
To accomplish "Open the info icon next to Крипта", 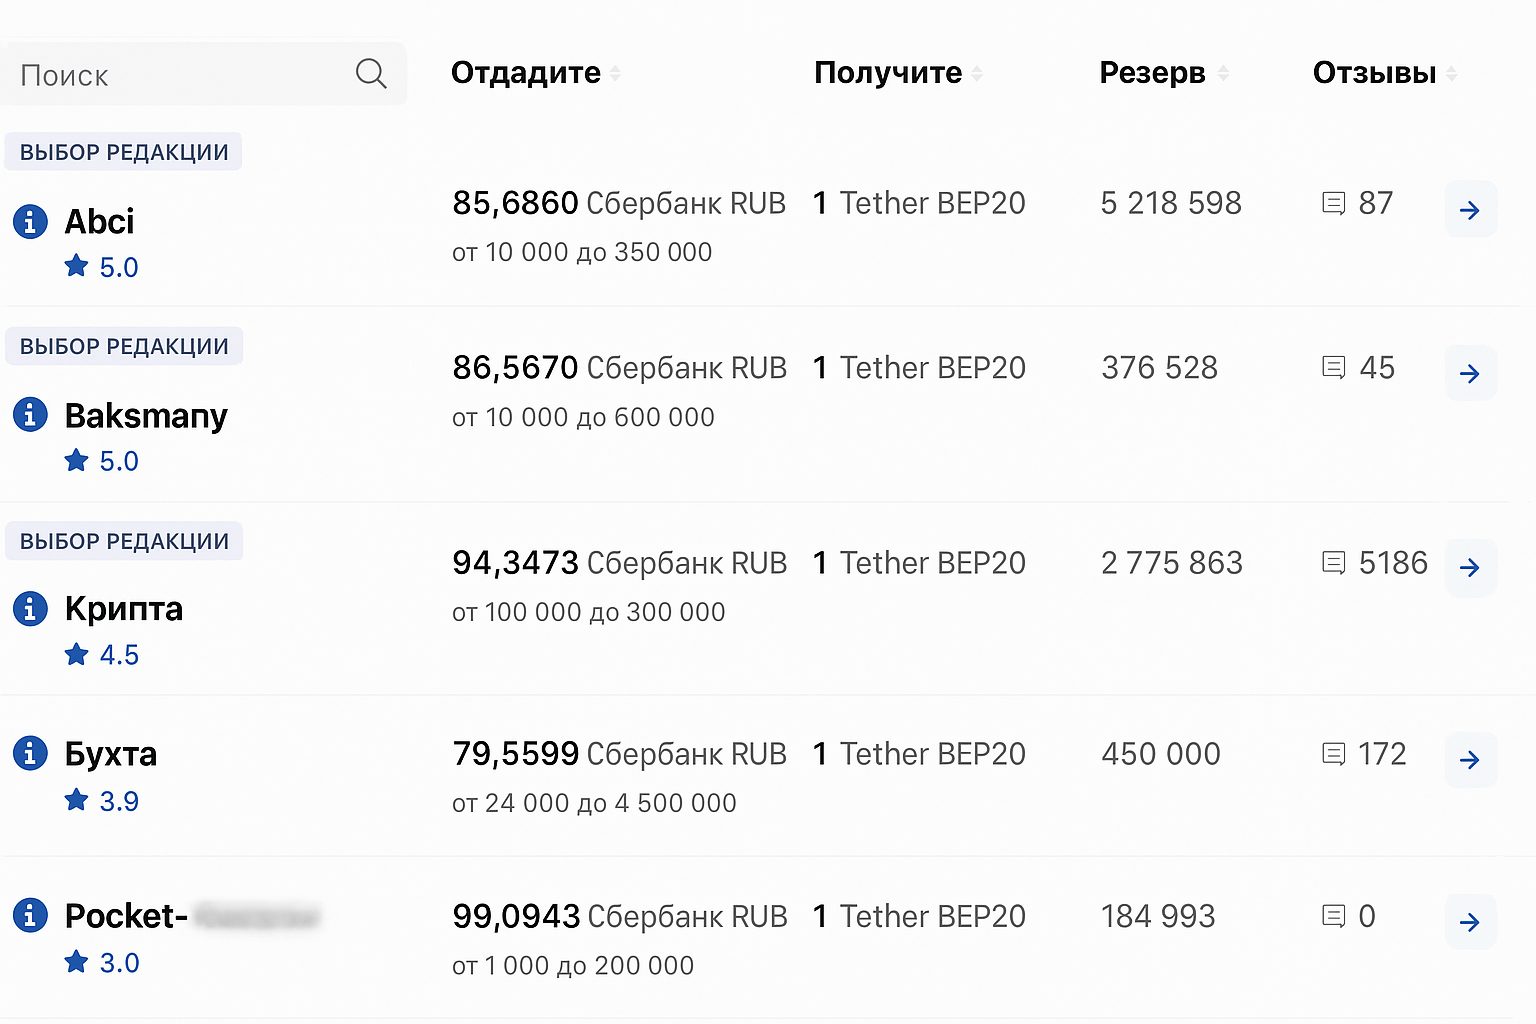I will (30, 608).
